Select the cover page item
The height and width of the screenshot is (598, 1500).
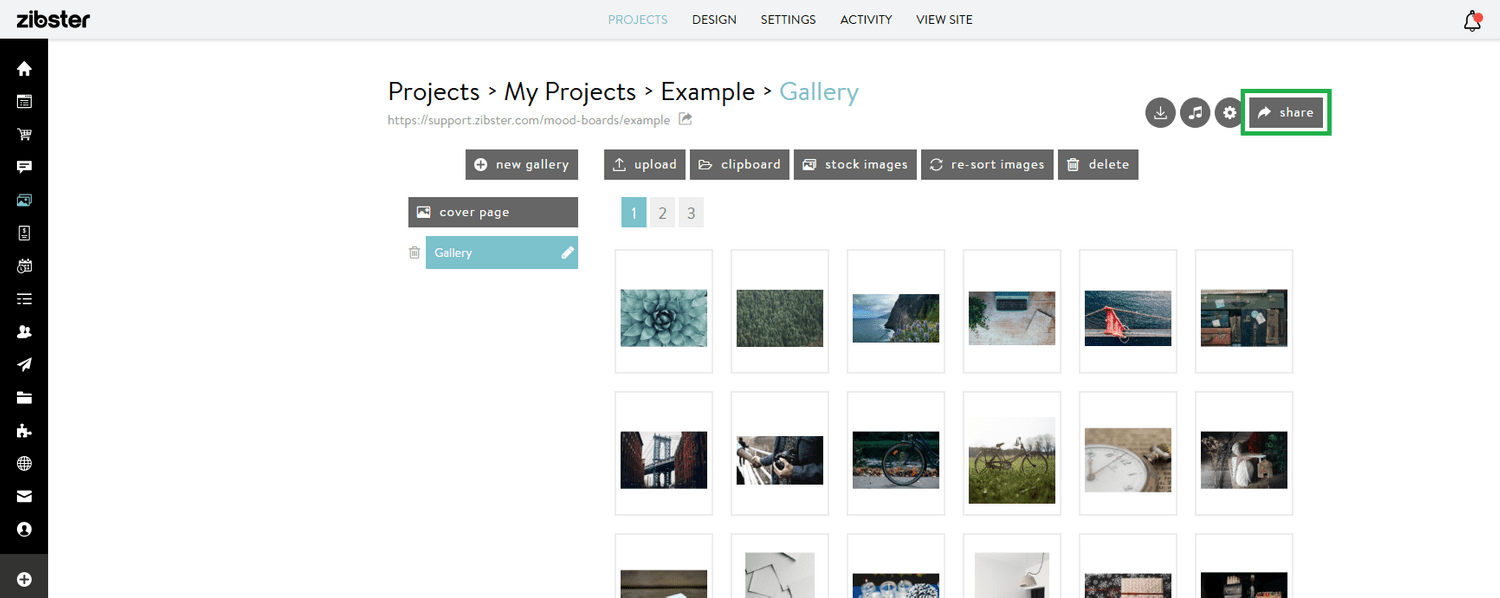pyautogui.click(x=493, y=212)
